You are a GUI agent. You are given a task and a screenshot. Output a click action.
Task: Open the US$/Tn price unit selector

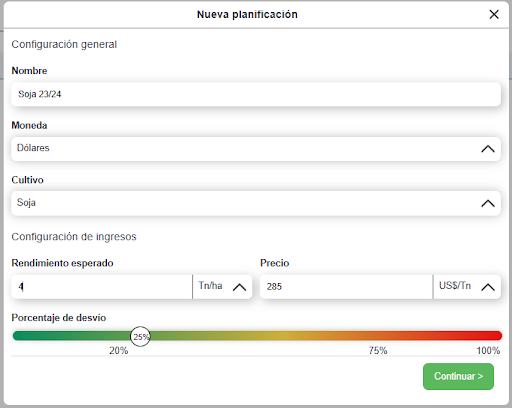tap(467, 287)
